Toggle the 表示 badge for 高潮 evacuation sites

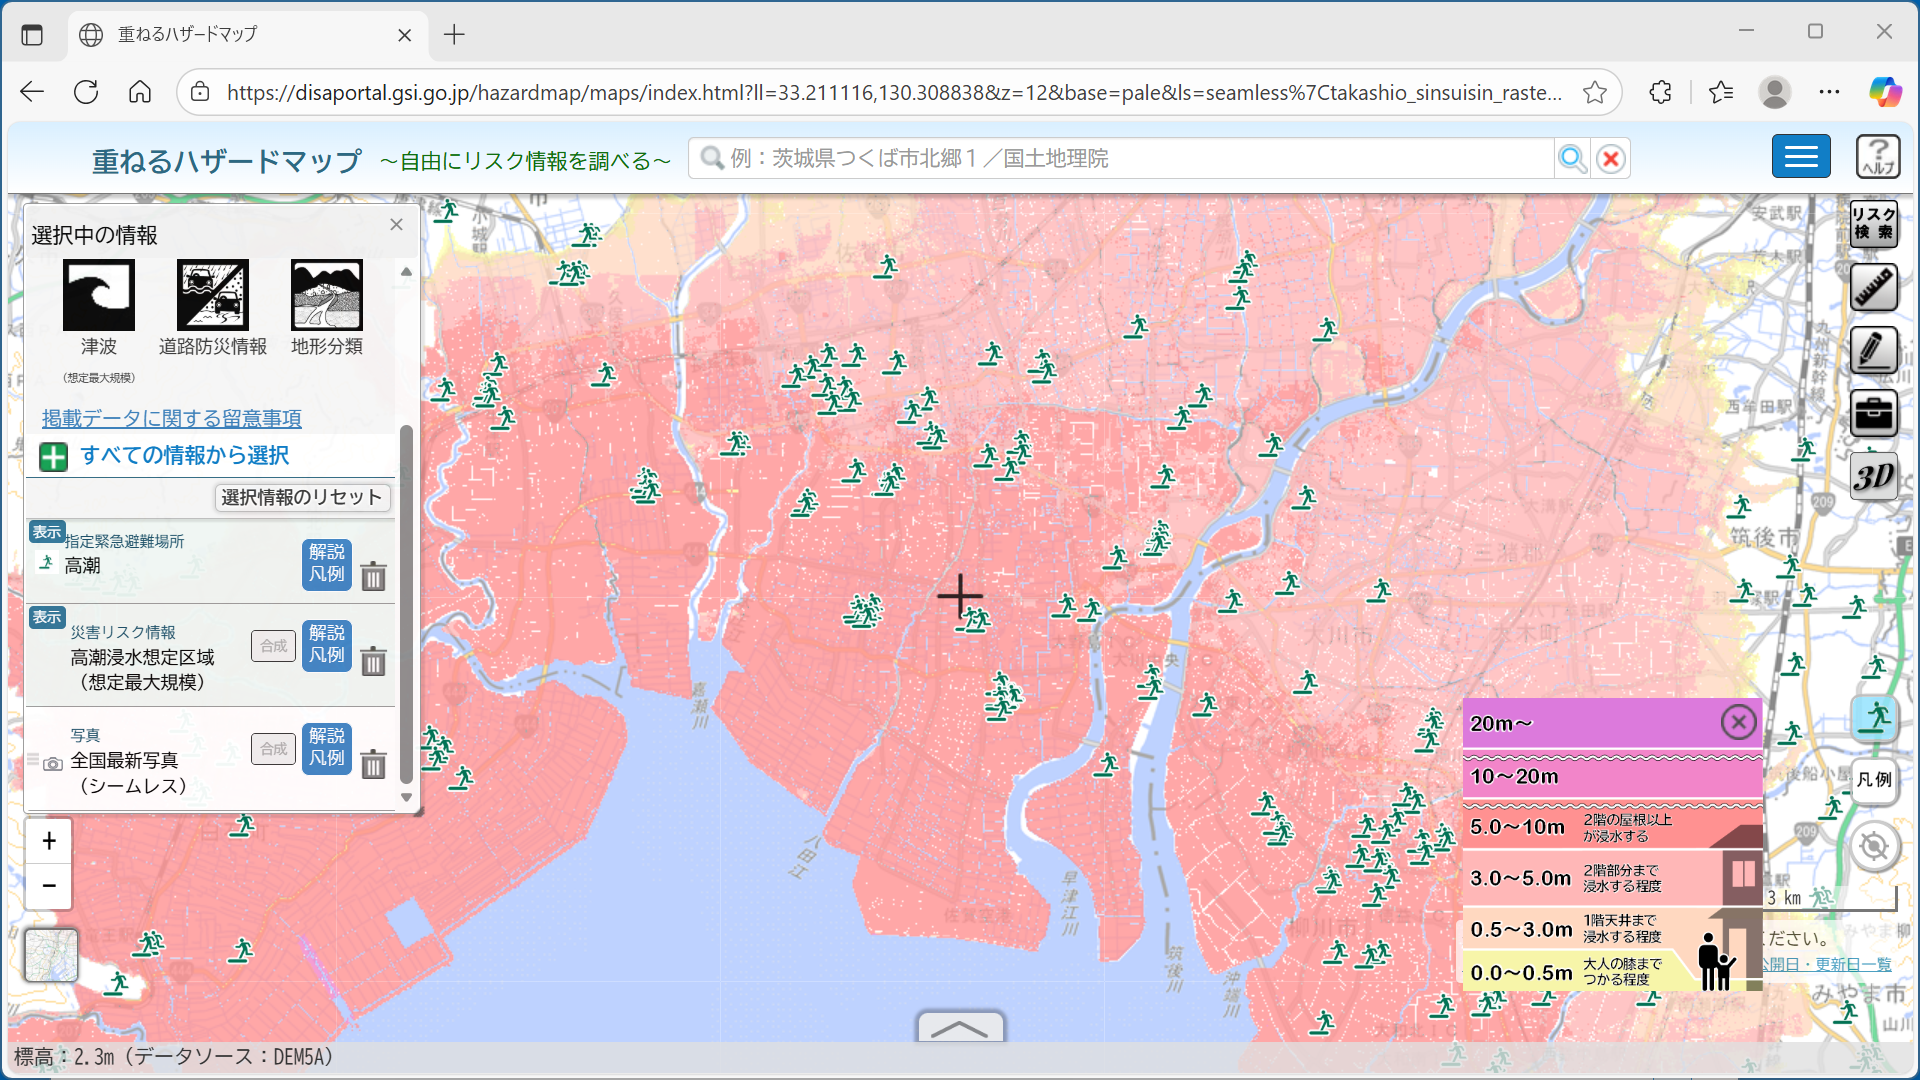point(47,532)
